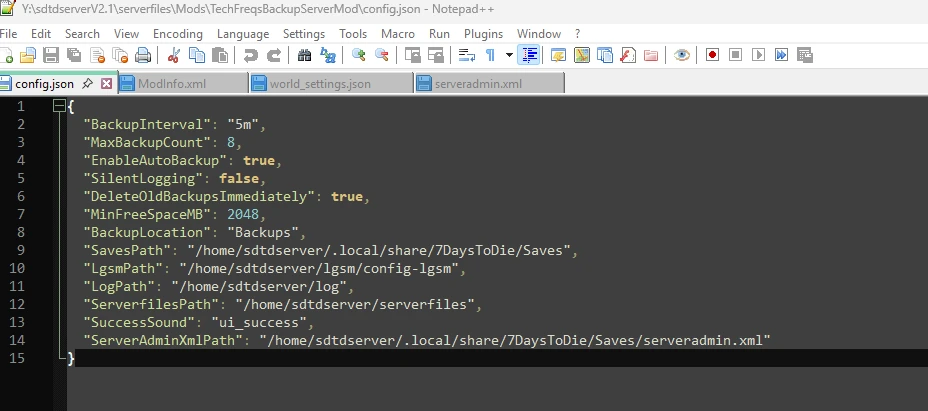Click the pin icon on config.json tab
The height and width of the screenshot is (411, 928).
(x=88, y=84)
